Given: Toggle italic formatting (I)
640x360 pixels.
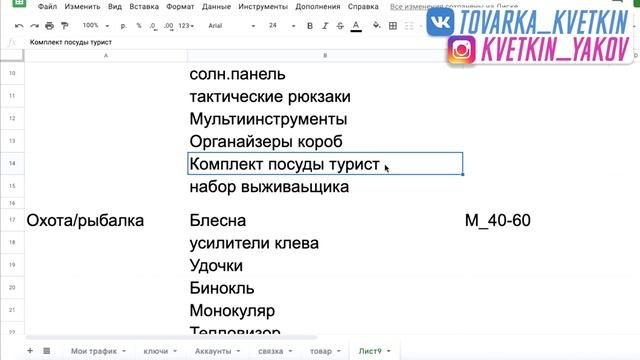Looking at the screenshot, I should pos(325,26).
